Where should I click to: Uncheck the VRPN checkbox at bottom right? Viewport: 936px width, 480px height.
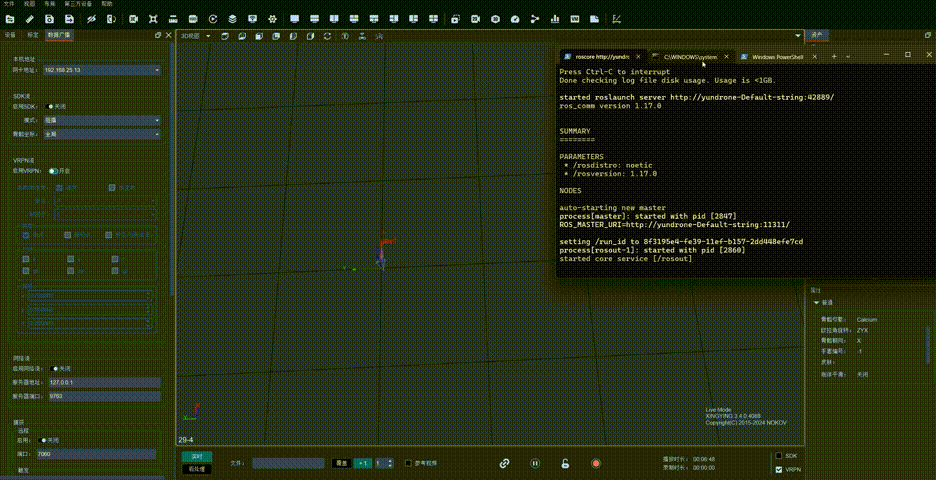click(x=779, y=469)
